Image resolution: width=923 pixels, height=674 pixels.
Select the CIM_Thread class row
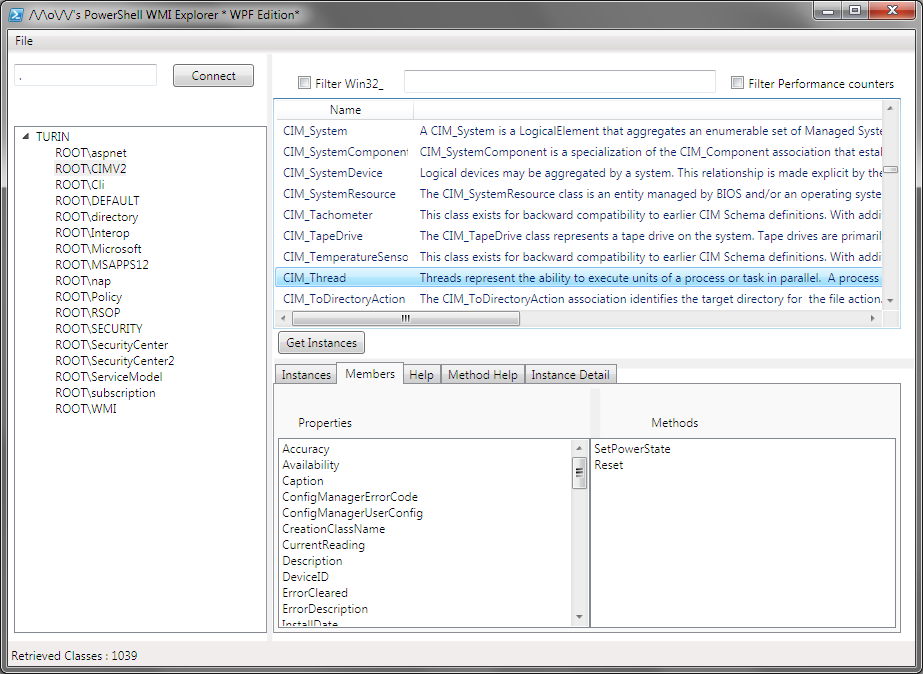point(579,278)
